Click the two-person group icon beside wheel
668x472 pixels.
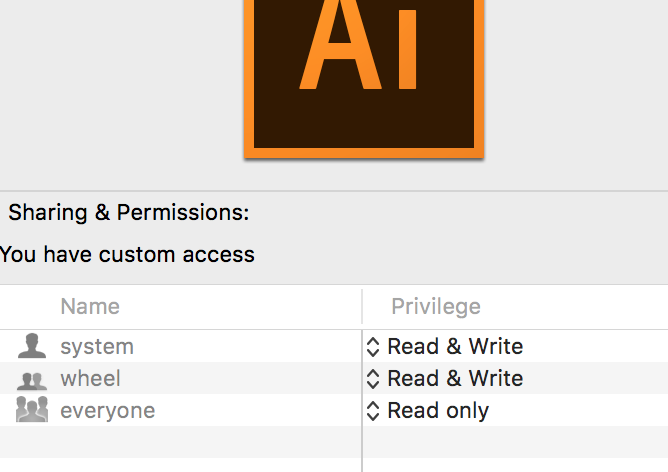click(x=32, y=379)
